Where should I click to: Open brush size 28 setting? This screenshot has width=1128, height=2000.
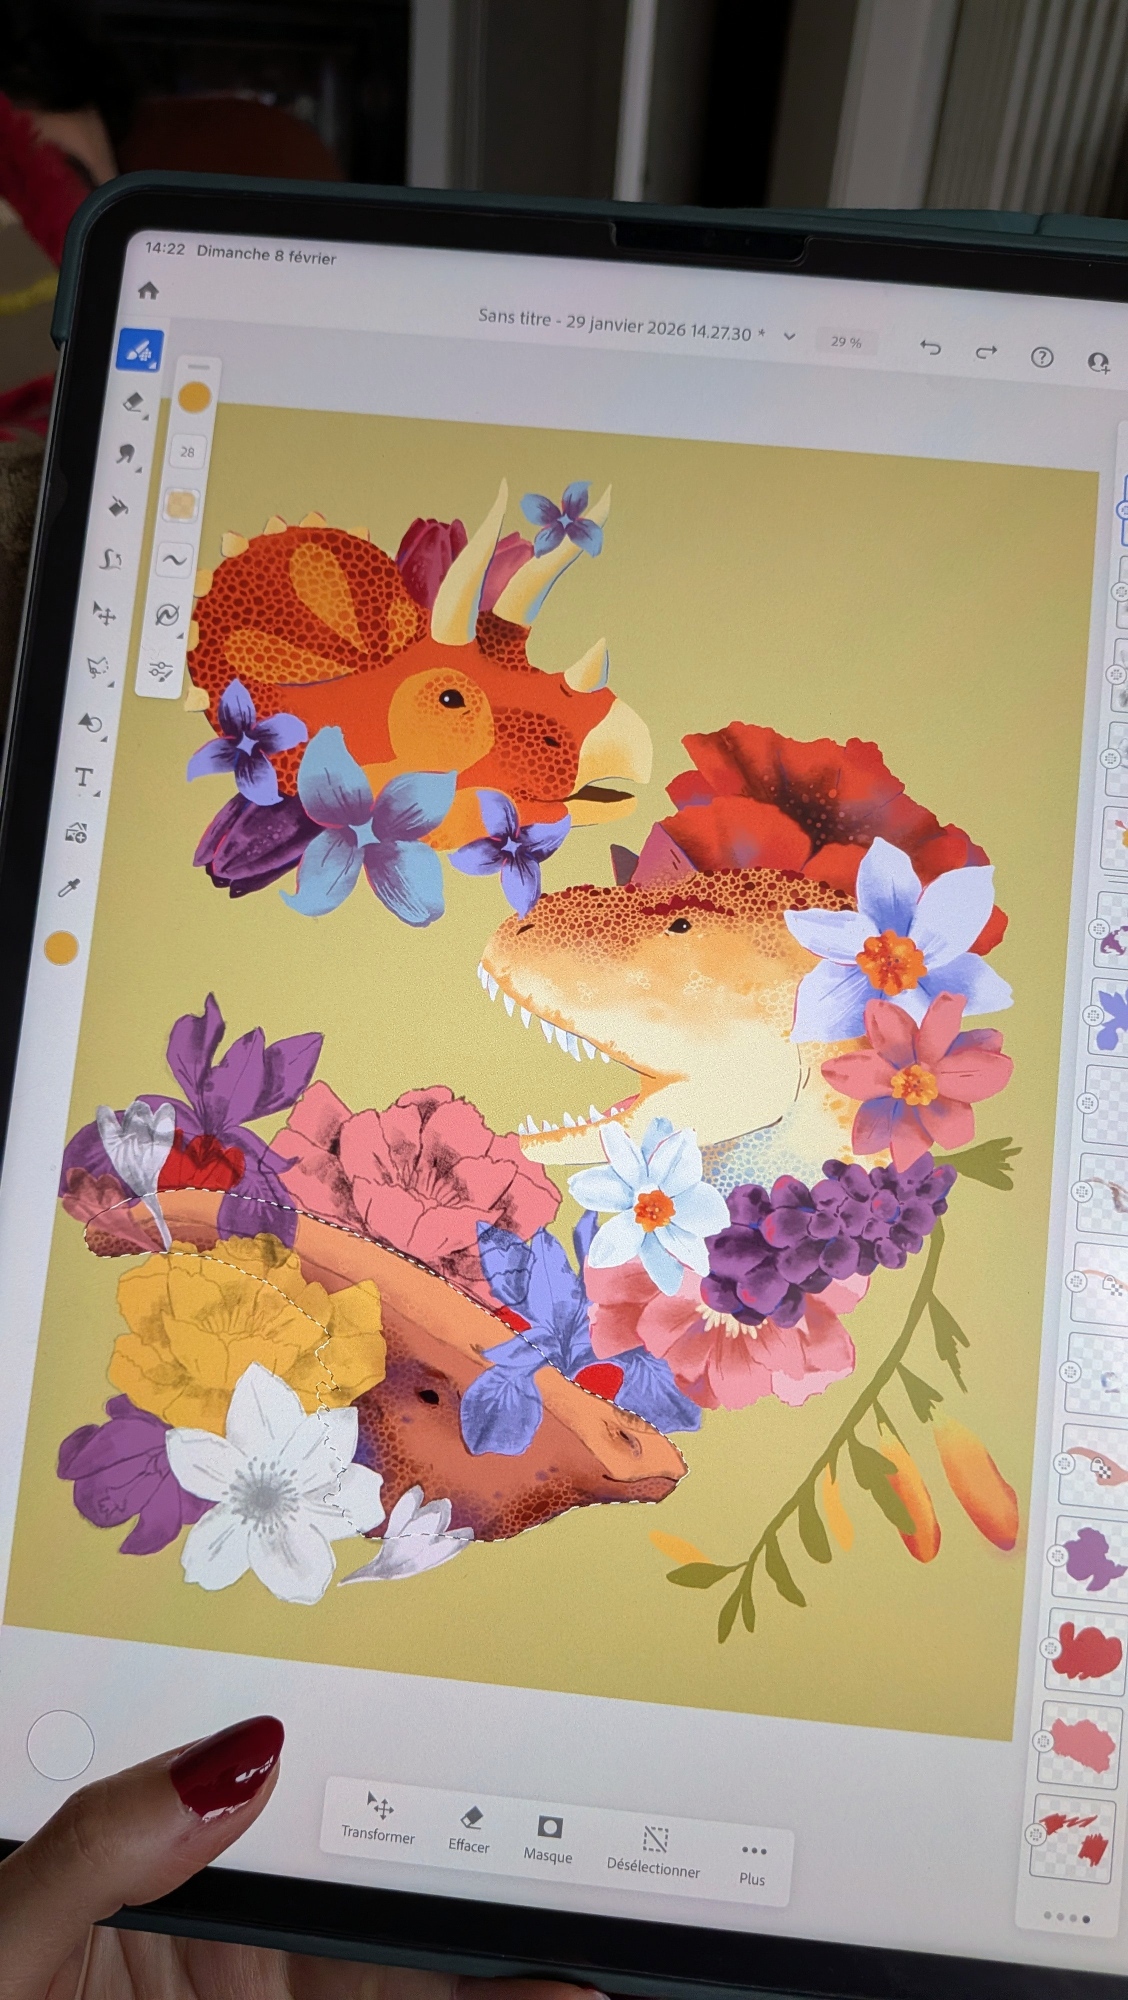point(188,452)
